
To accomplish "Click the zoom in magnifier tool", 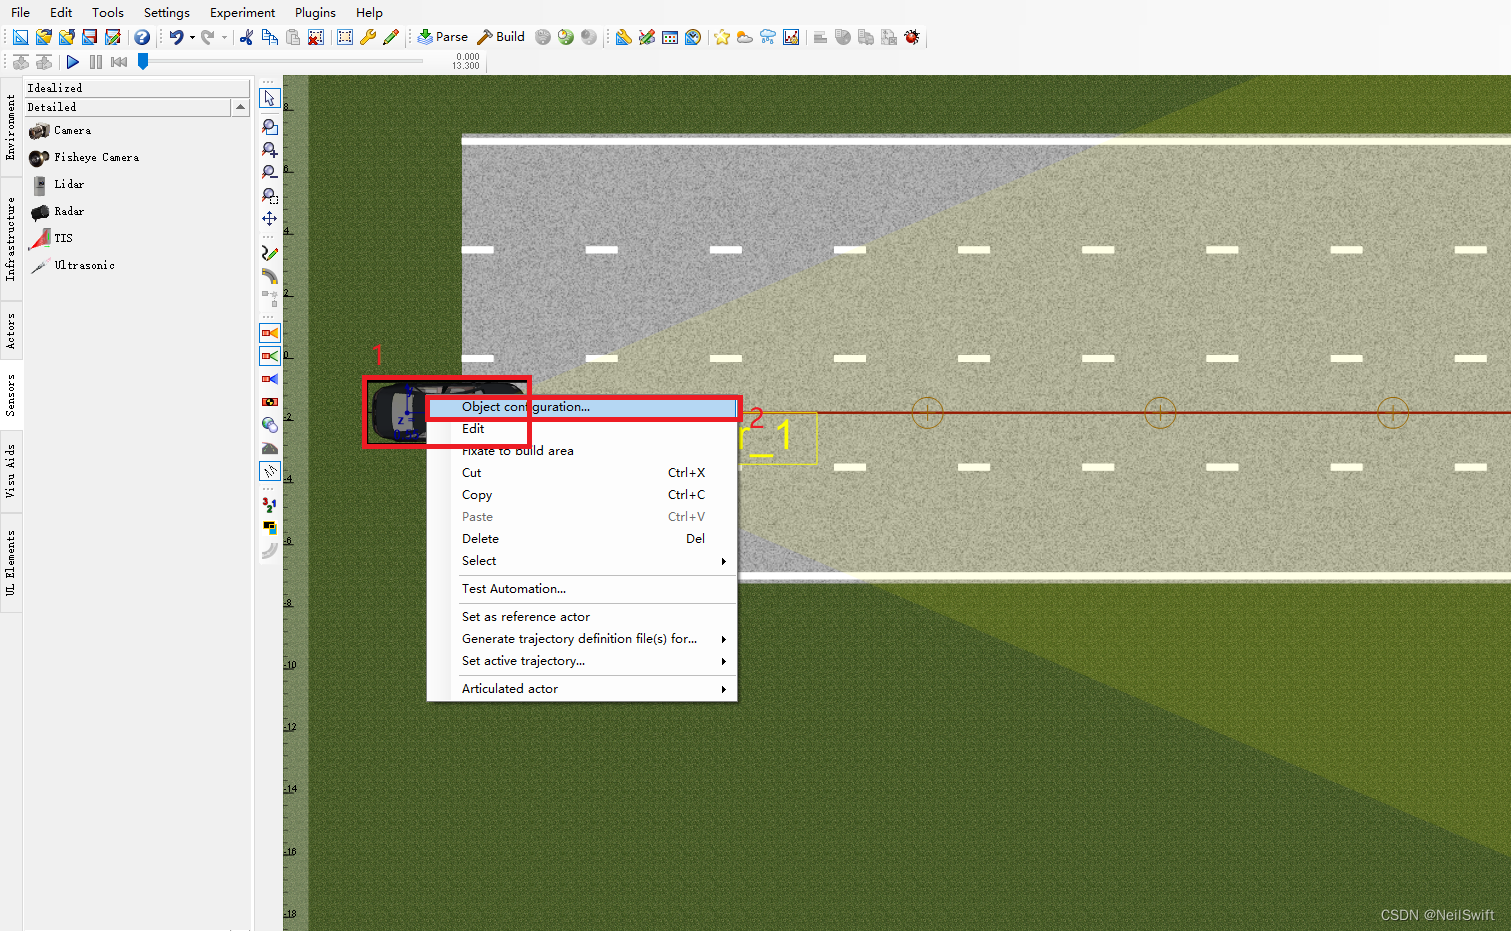I will (270, 150).
